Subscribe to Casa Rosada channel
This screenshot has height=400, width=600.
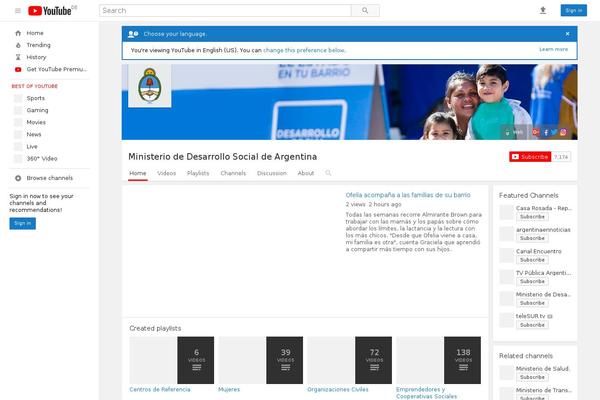pos(532,217)
